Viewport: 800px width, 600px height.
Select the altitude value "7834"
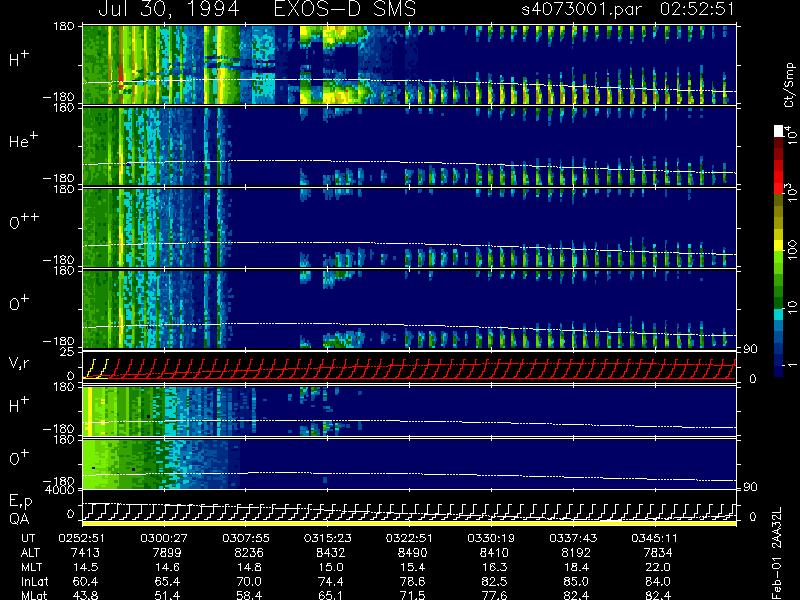(658, 553)
